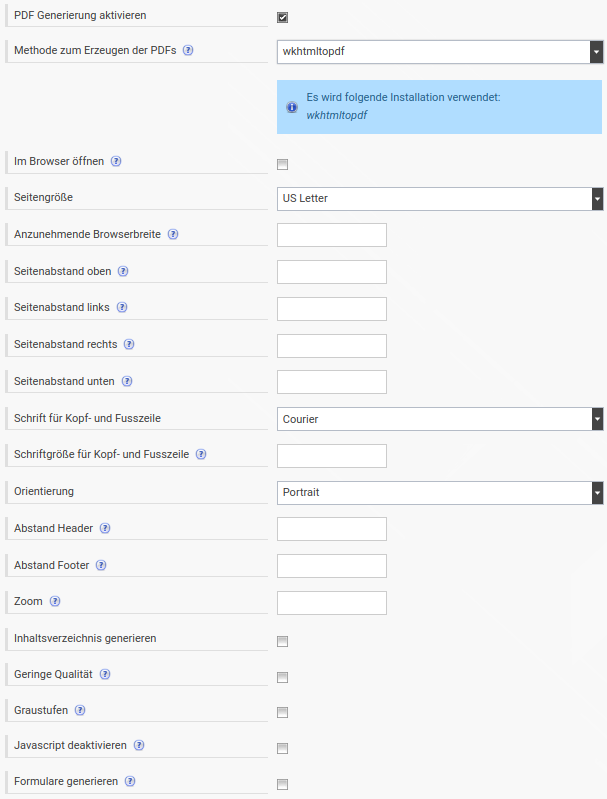The image size is (607, 799).
Task: Click the PDF Generierung aktivieren label
Action: point(80,15)
